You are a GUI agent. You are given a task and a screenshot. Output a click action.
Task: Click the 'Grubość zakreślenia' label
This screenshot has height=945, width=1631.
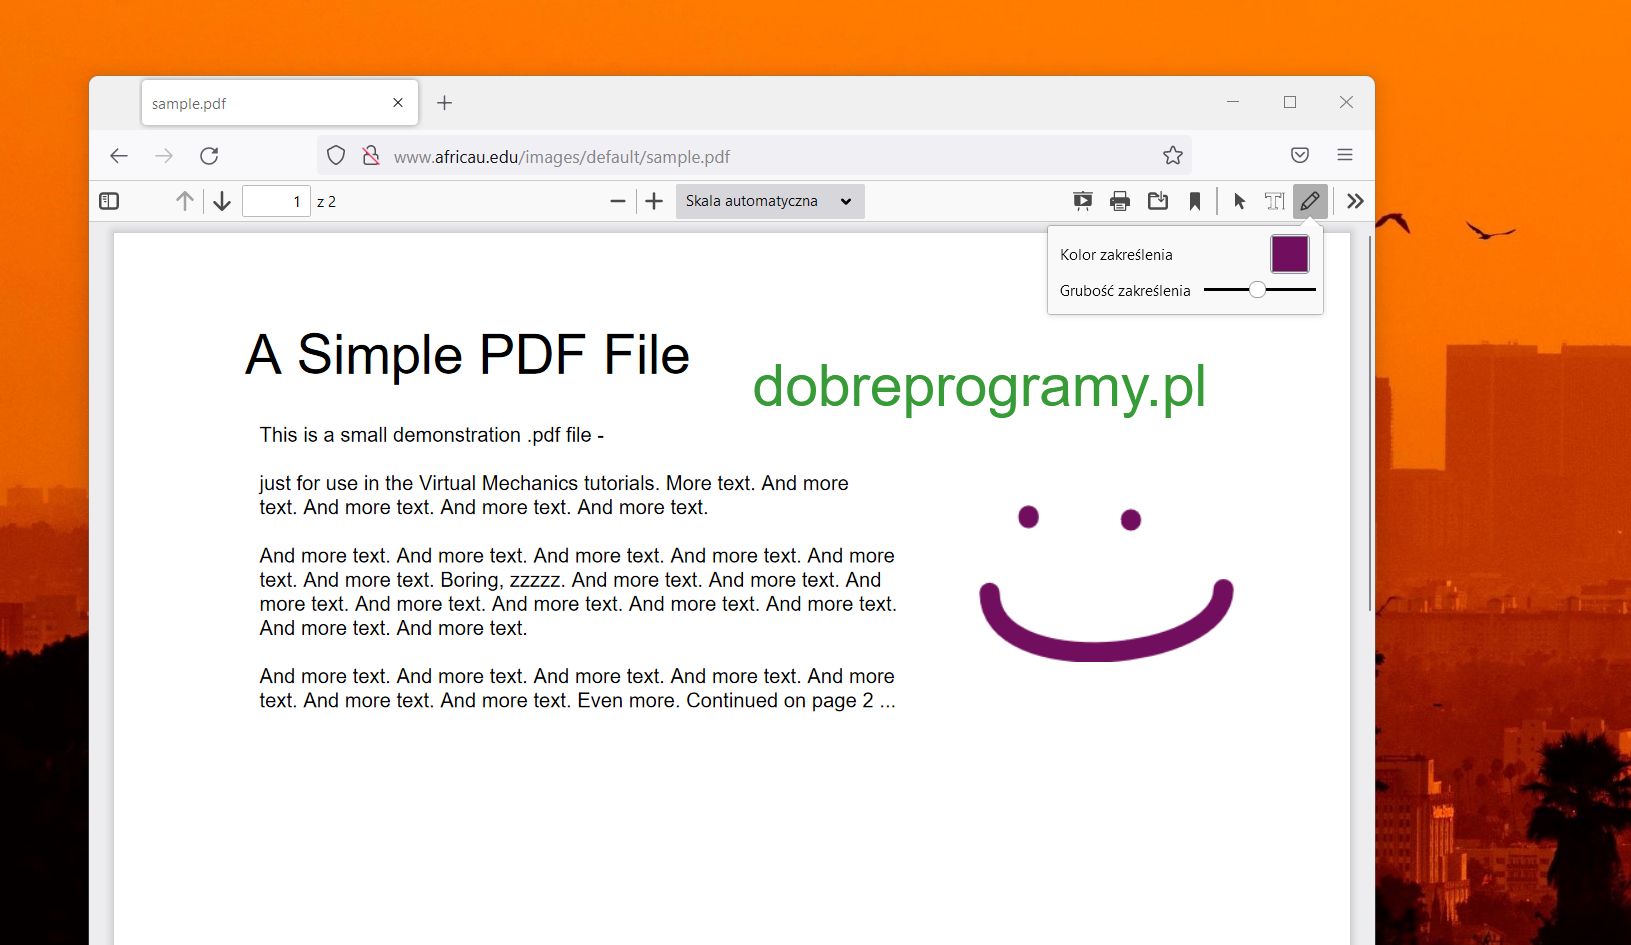(x=1125, y=291)
